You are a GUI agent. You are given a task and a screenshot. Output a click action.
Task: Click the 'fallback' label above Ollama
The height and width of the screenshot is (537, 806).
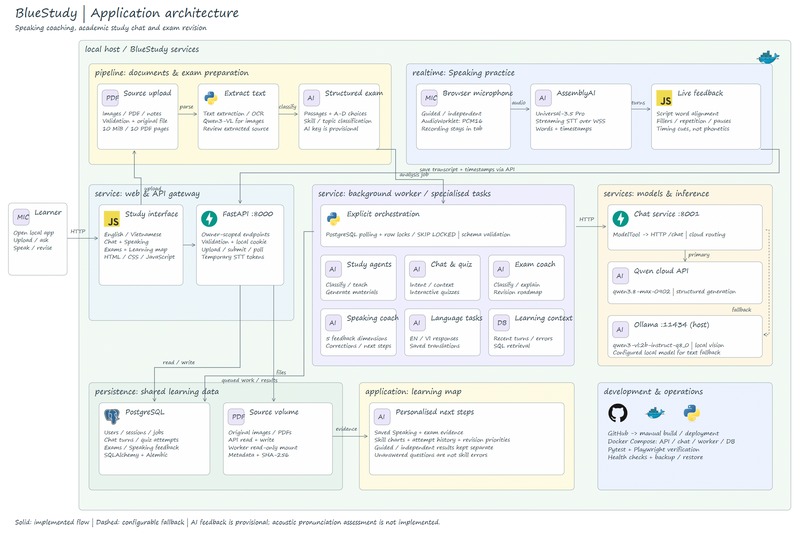tap(741, 309)
